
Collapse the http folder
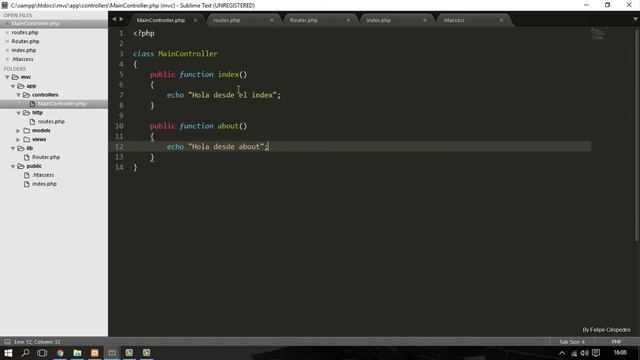18,113
